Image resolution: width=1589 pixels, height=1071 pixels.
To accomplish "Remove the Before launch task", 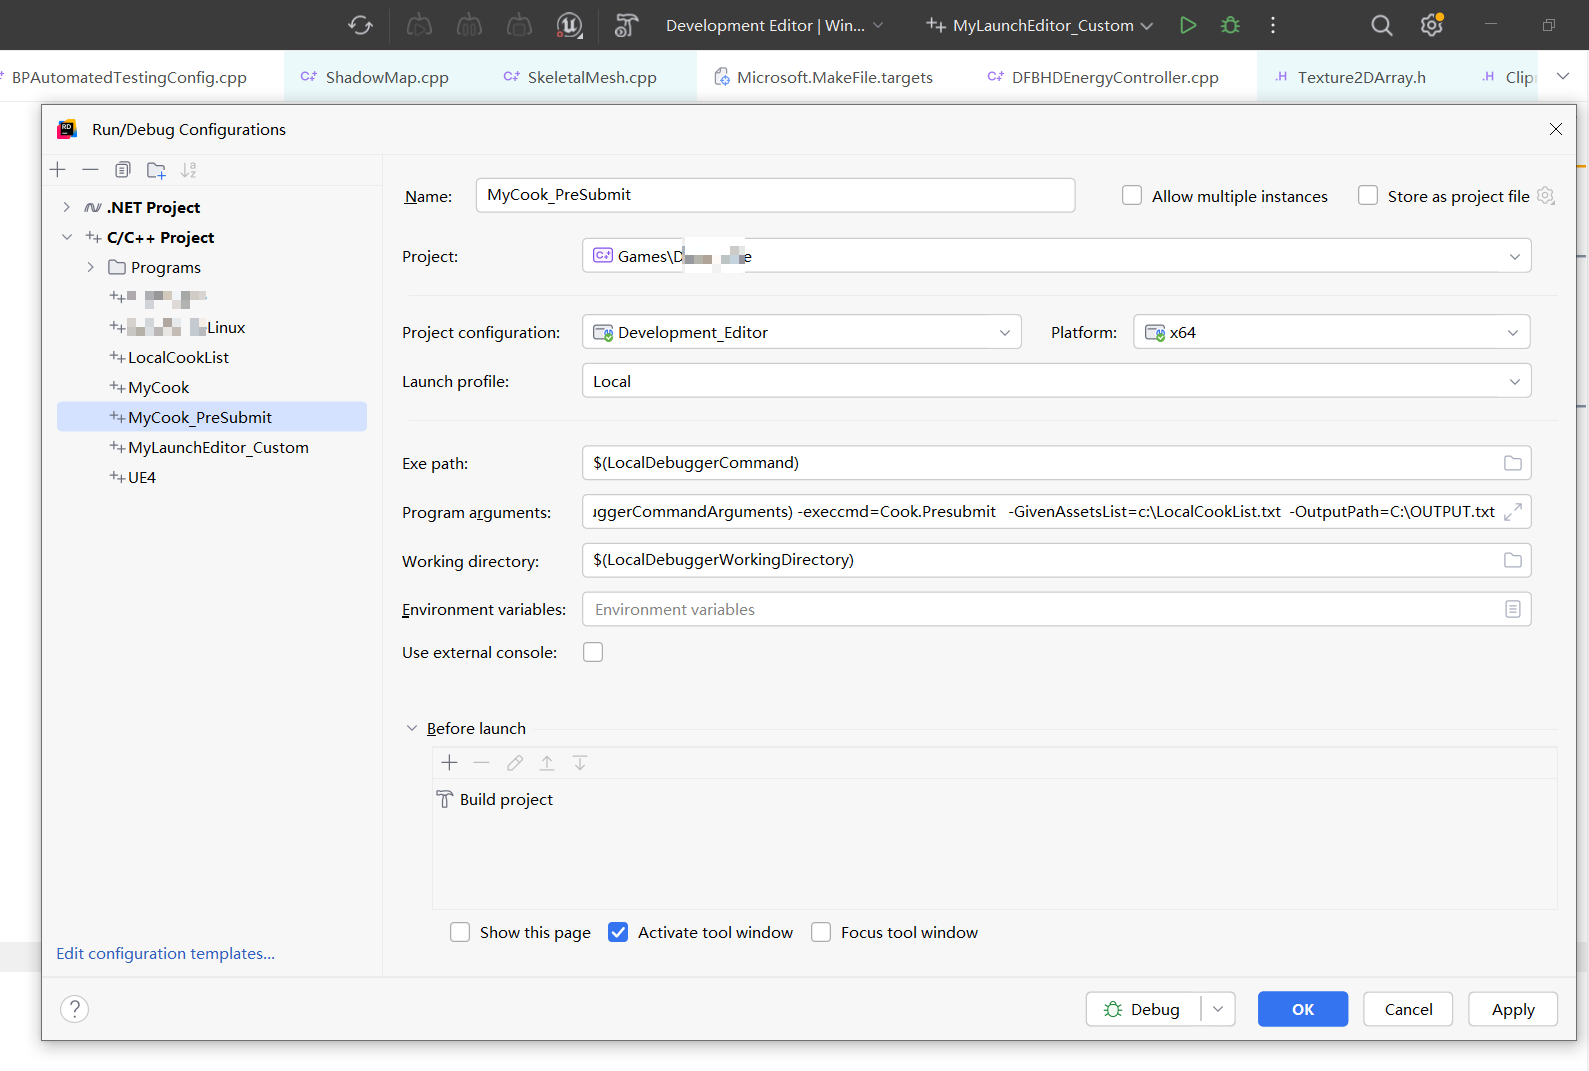I will pyautogui.click(x=482, y=763).
